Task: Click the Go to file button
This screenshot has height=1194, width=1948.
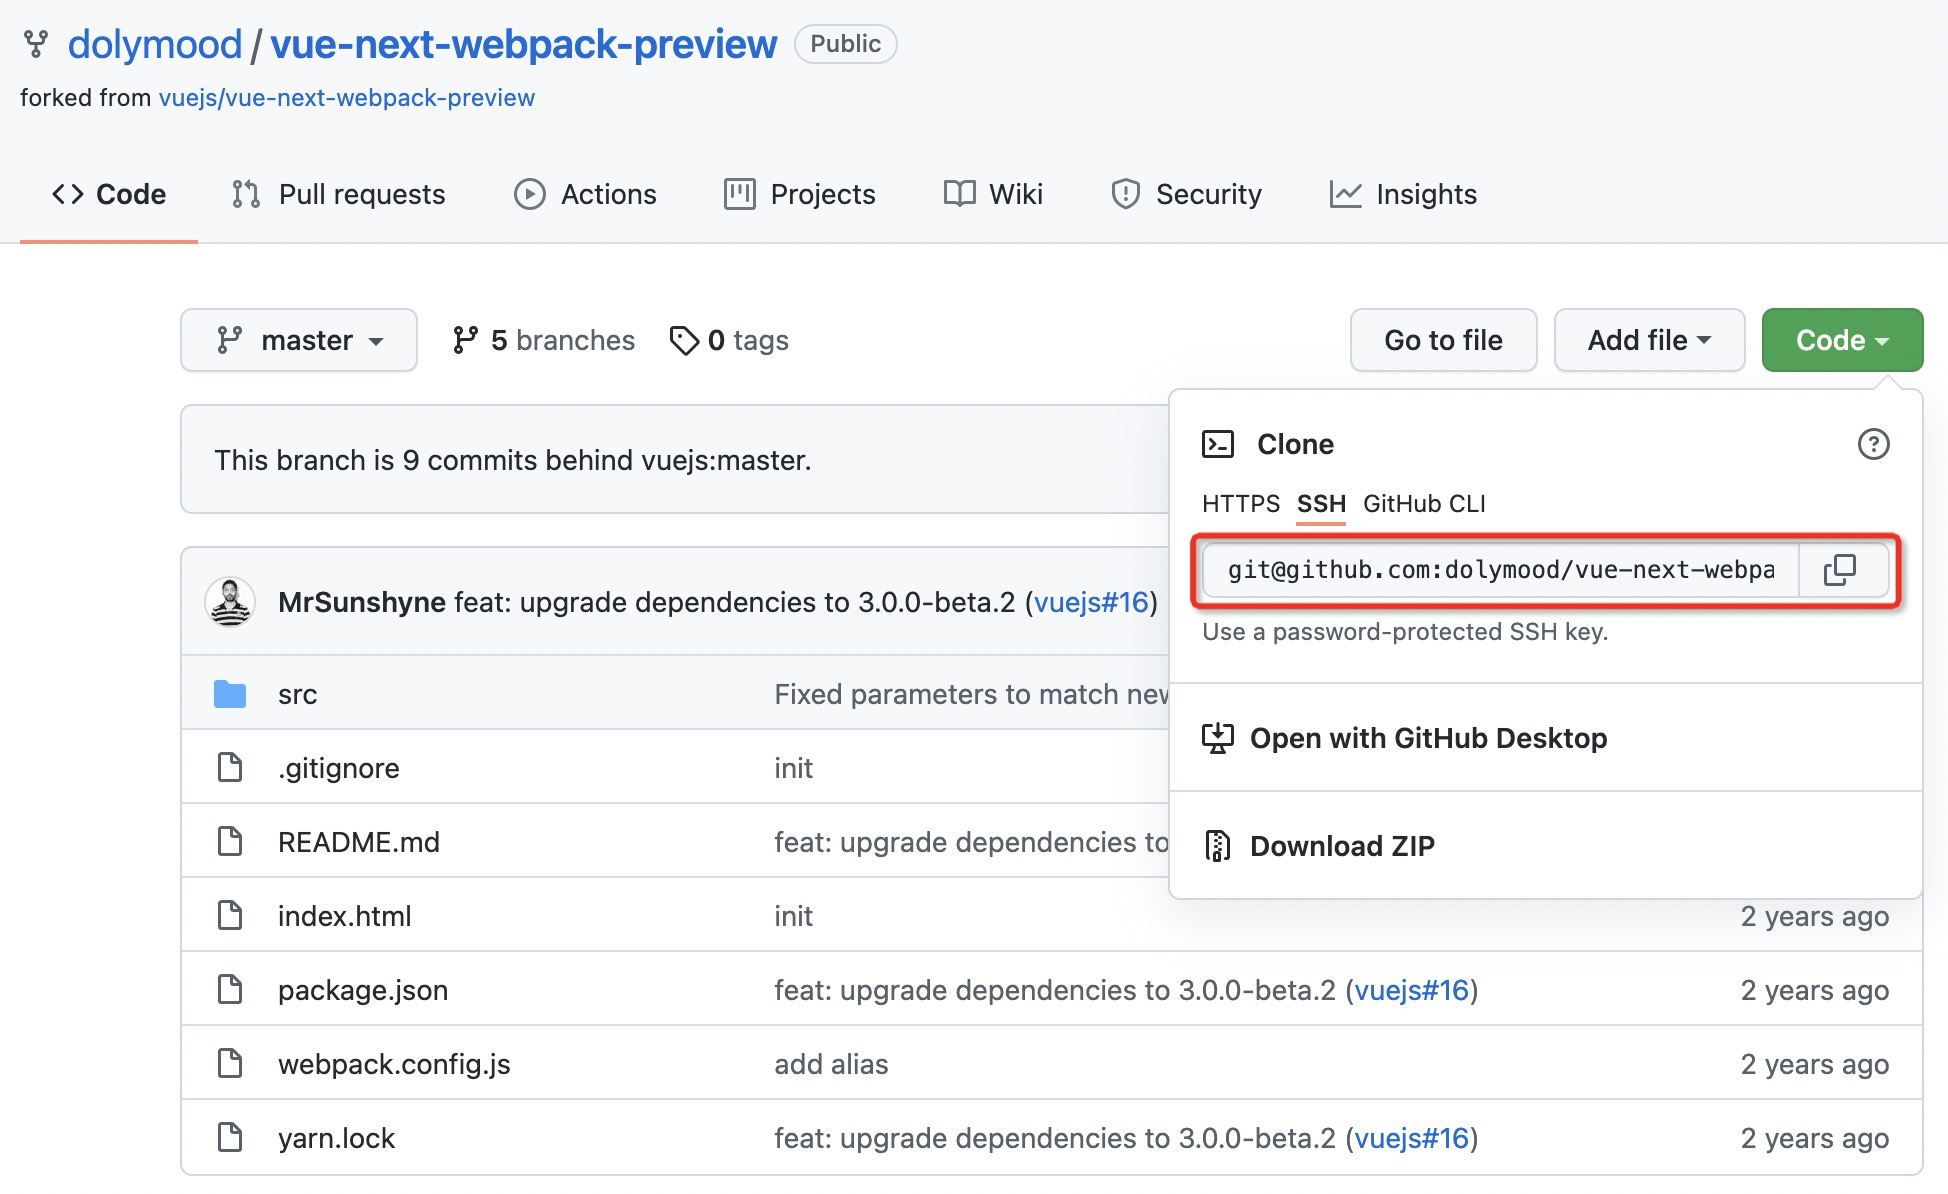Action: point(1443,340)
